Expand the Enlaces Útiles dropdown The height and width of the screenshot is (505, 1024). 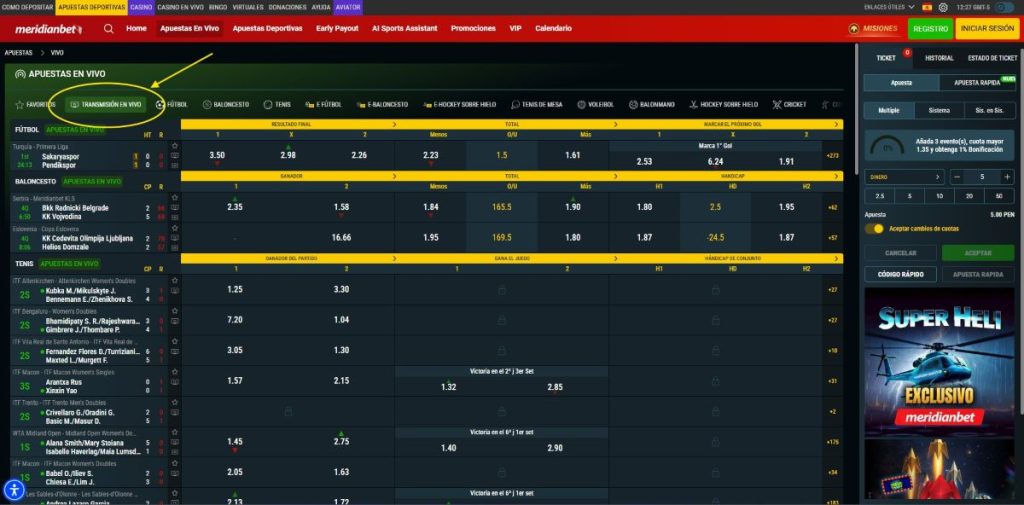885,7
